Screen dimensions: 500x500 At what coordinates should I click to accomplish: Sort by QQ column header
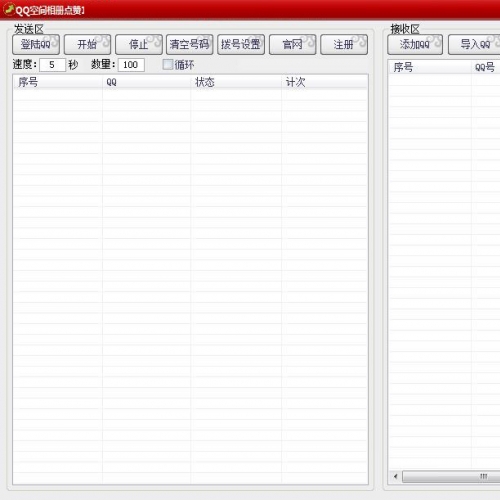[x=146, y=82]
